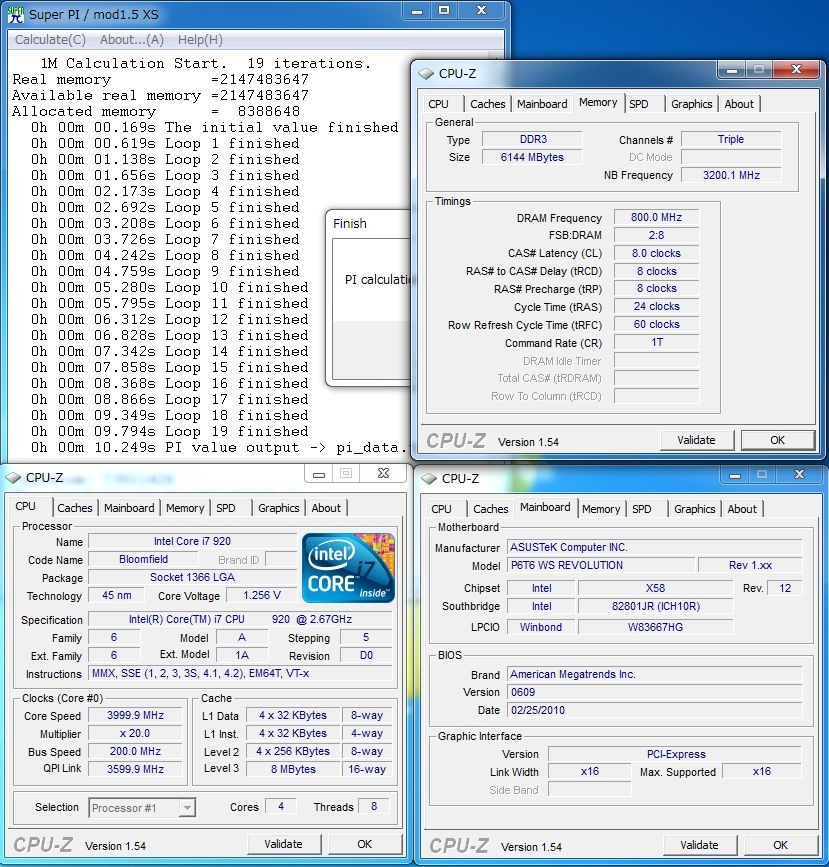
Task: Switch to CPU tab in Memory CPU-Z window
Action: tap(439, 104)
